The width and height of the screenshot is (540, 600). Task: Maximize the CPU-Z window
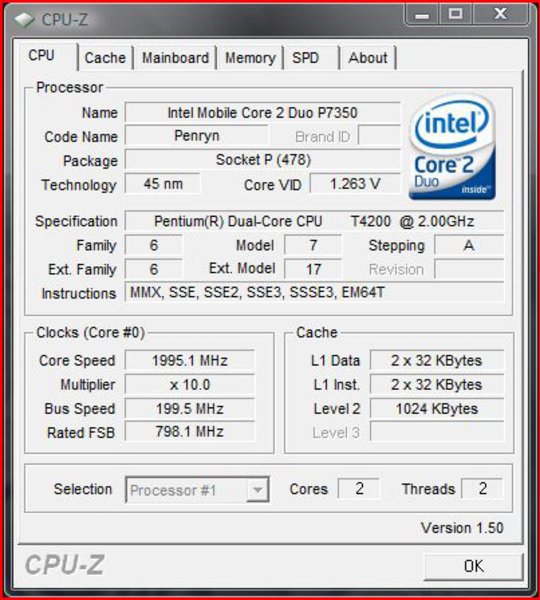(x=455, y=15)
